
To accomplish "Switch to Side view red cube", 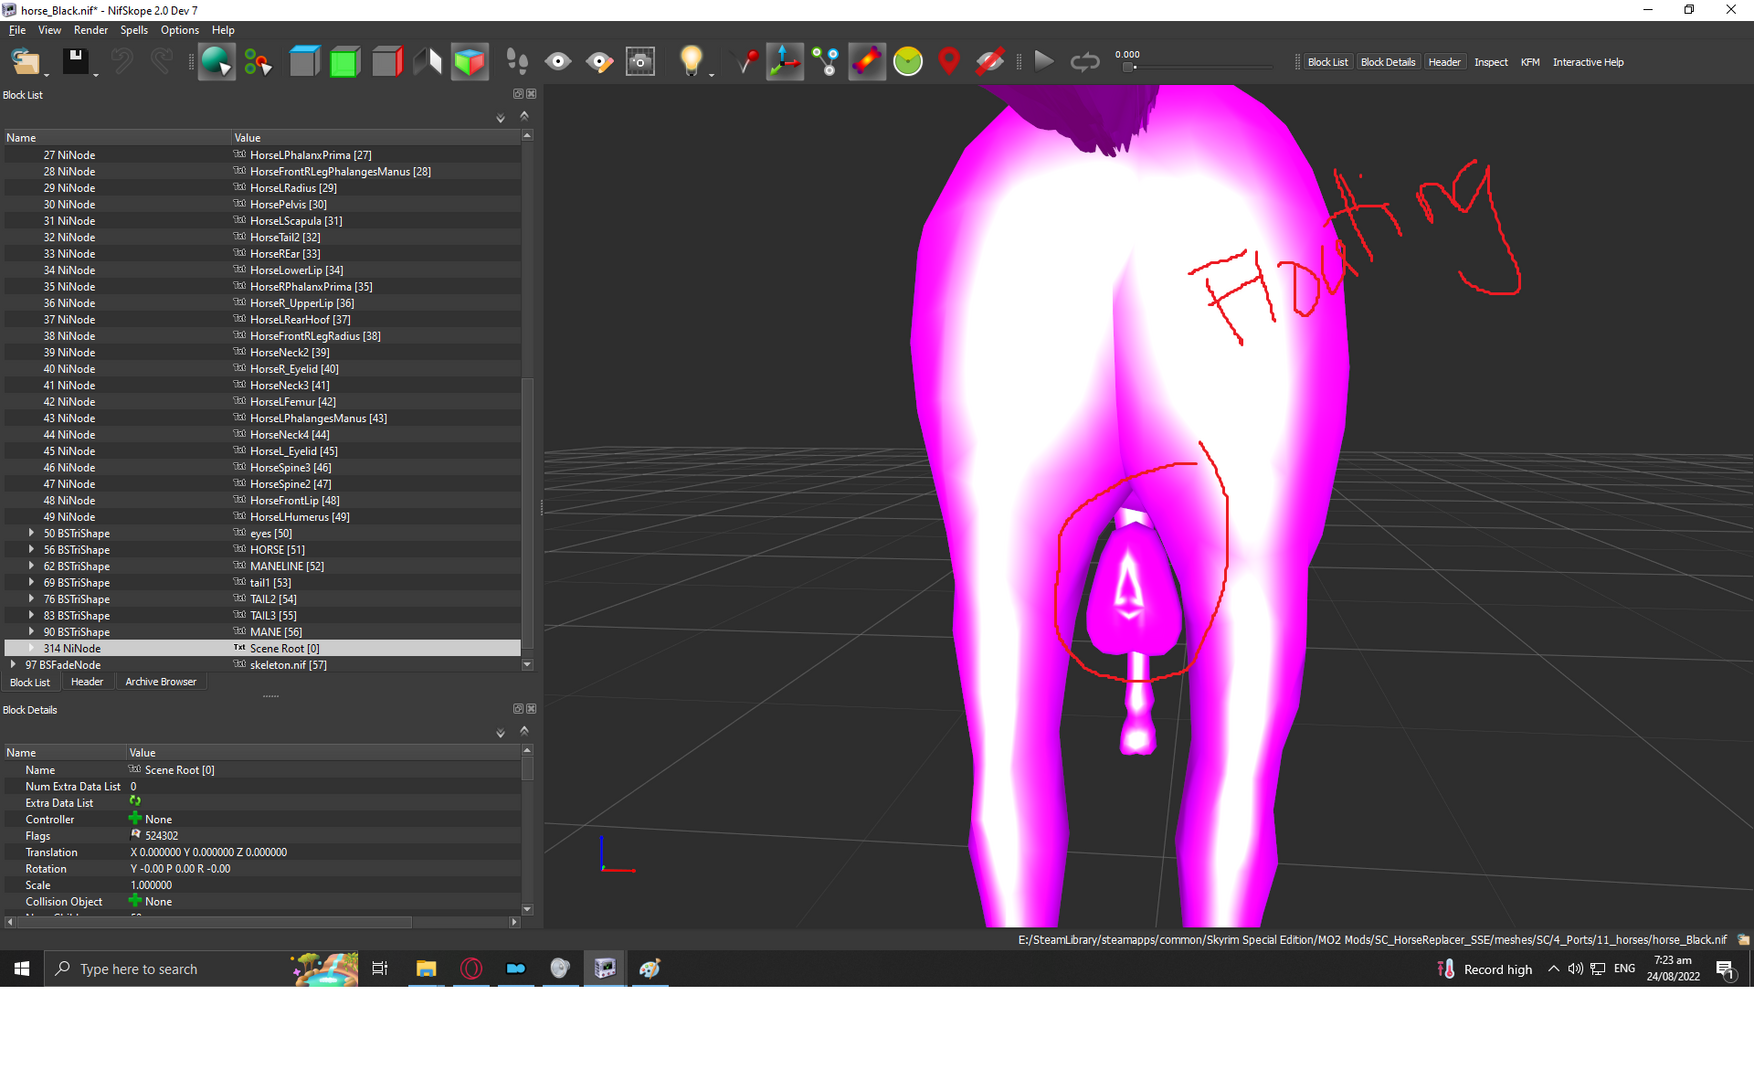I will pyautogui.click(x=386, y=62).
